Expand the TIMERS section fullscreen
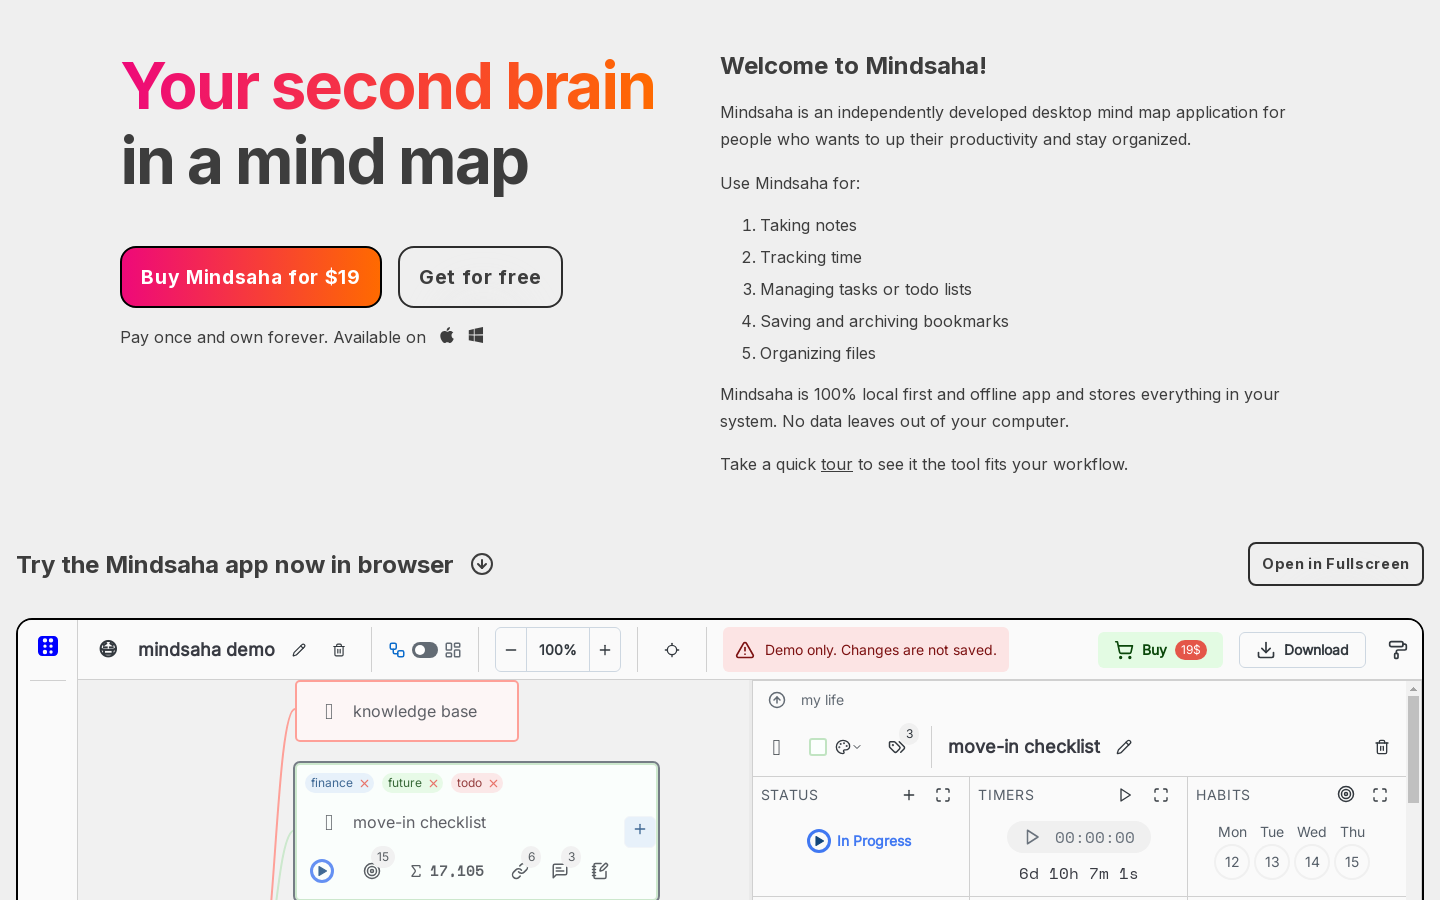This screenshot has width=1440, height=900. 1161,795
